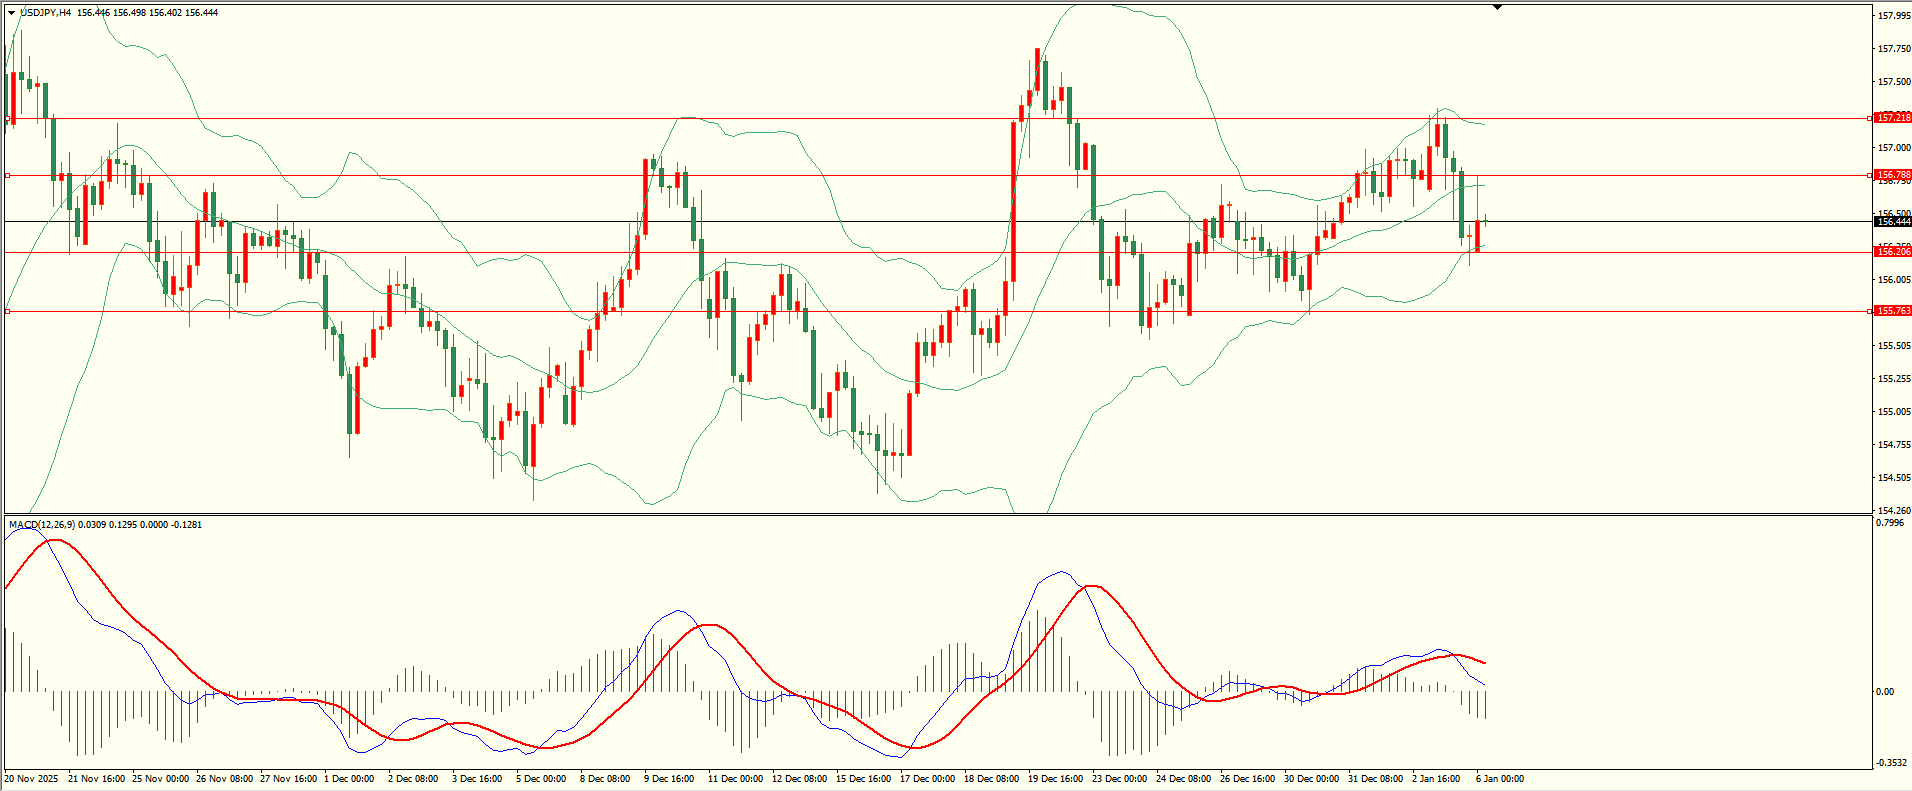
Task: Click the 6 Jan 00:00 time axis label
Action: click(x=1500, y=779)
